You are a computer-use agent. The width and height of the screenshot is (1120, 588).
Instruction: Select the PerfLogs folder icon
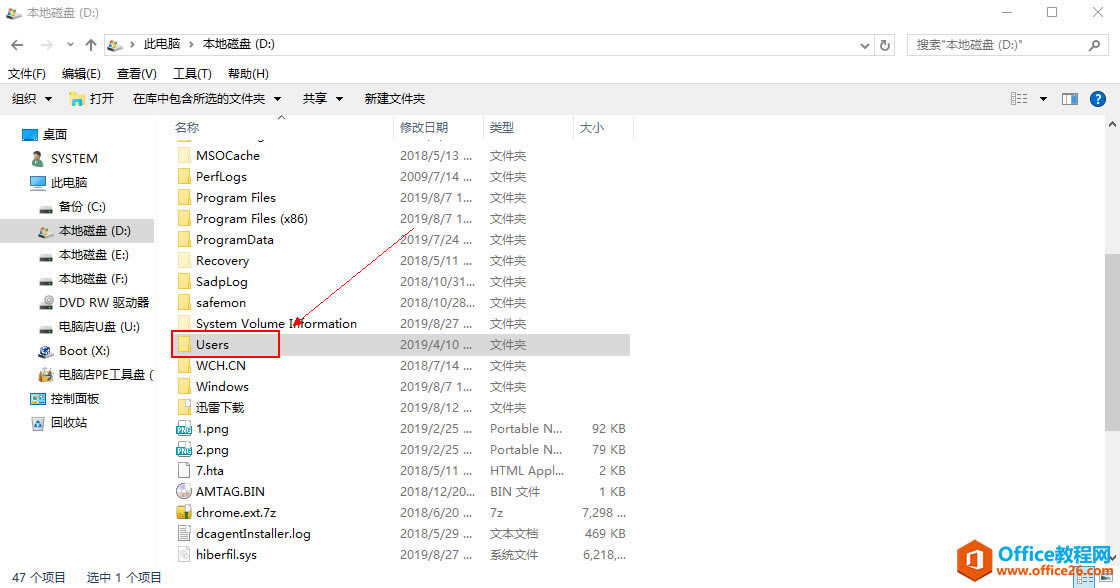184,176
